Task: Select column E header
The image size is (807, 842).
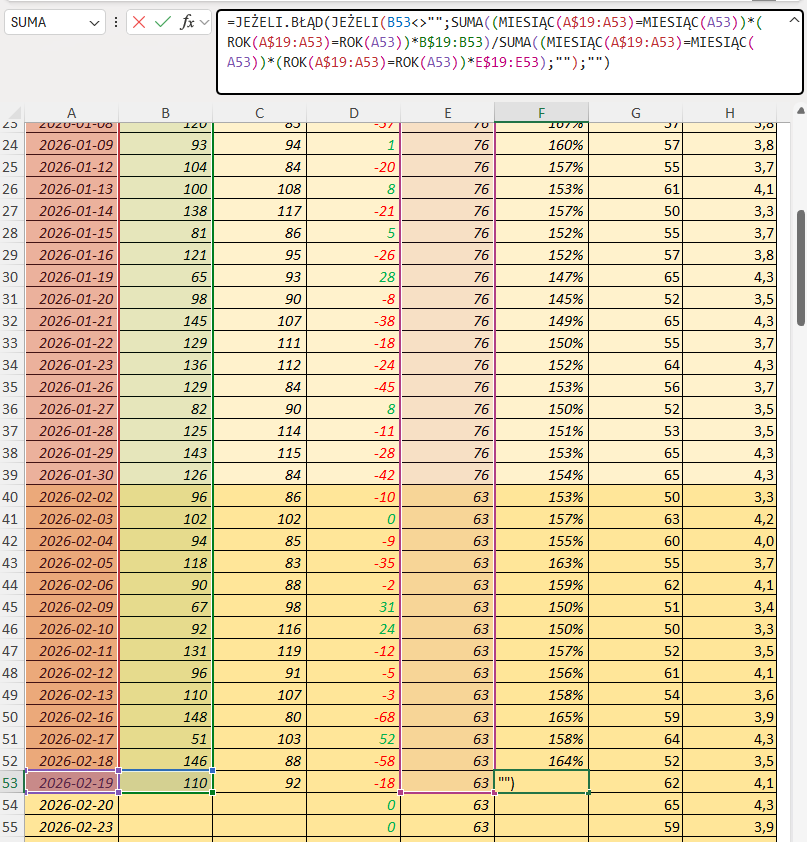Action: point(447,113)
